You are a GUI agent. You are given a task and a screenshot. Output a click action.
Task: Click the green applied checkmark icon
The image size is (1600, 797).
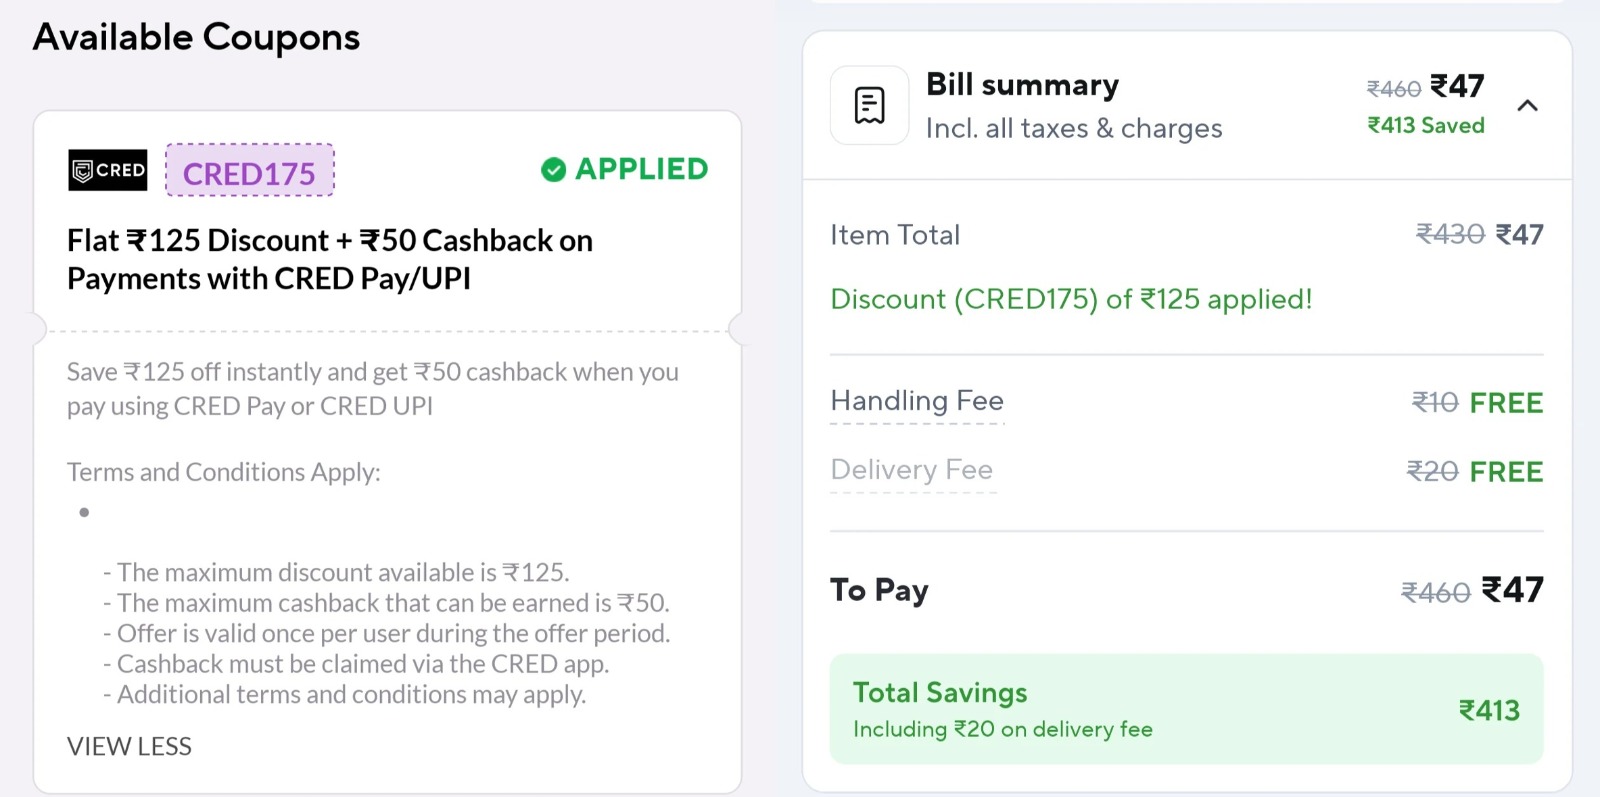[553, 170]
